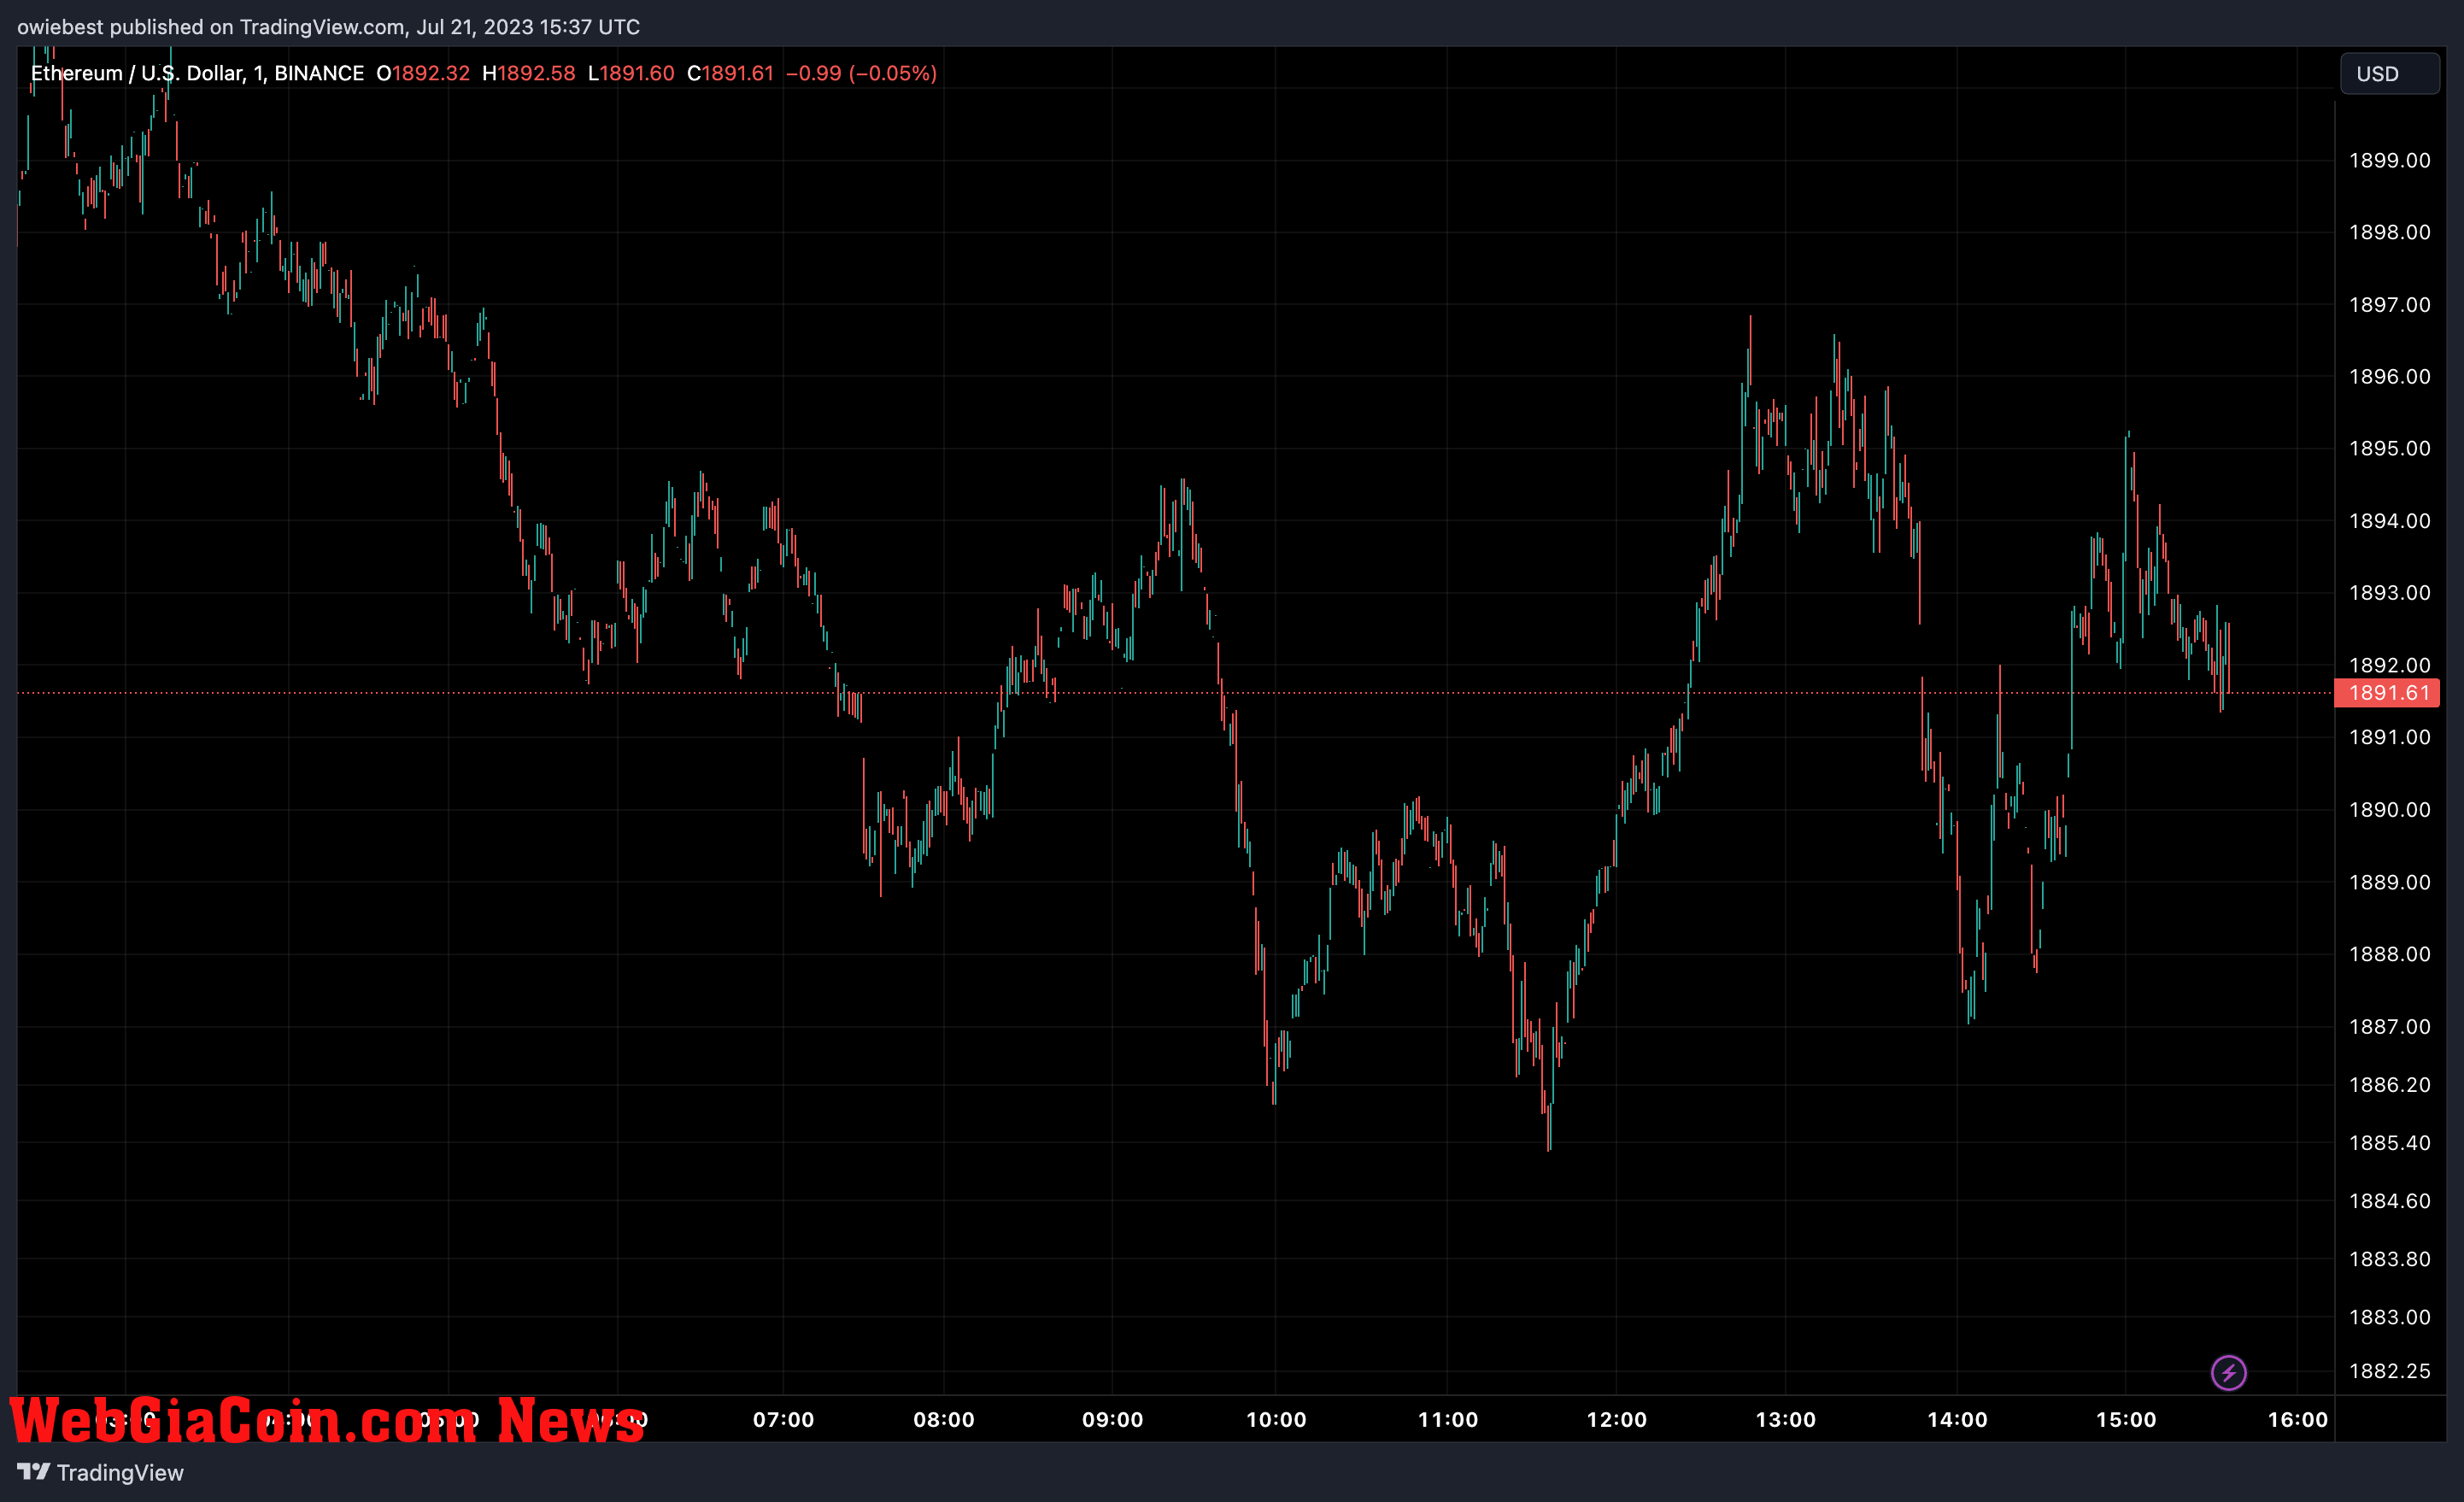Click the 1894.00 price axis label
The image size is (2464, 1502).
point(2389,521)
